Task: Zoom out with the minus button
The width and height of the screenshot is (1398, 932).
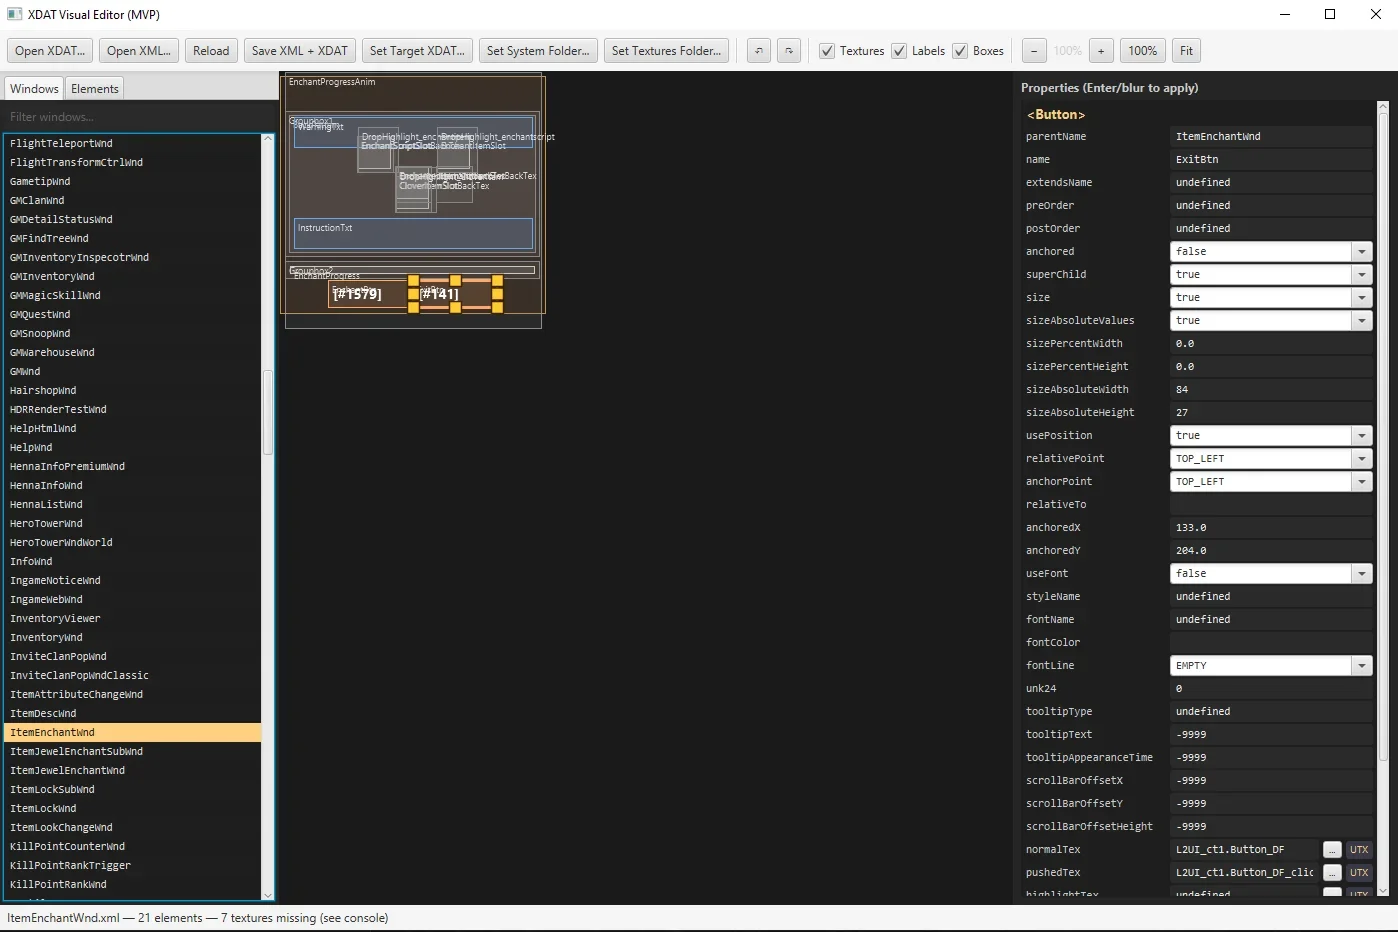Action: (x=1034, y=51)
